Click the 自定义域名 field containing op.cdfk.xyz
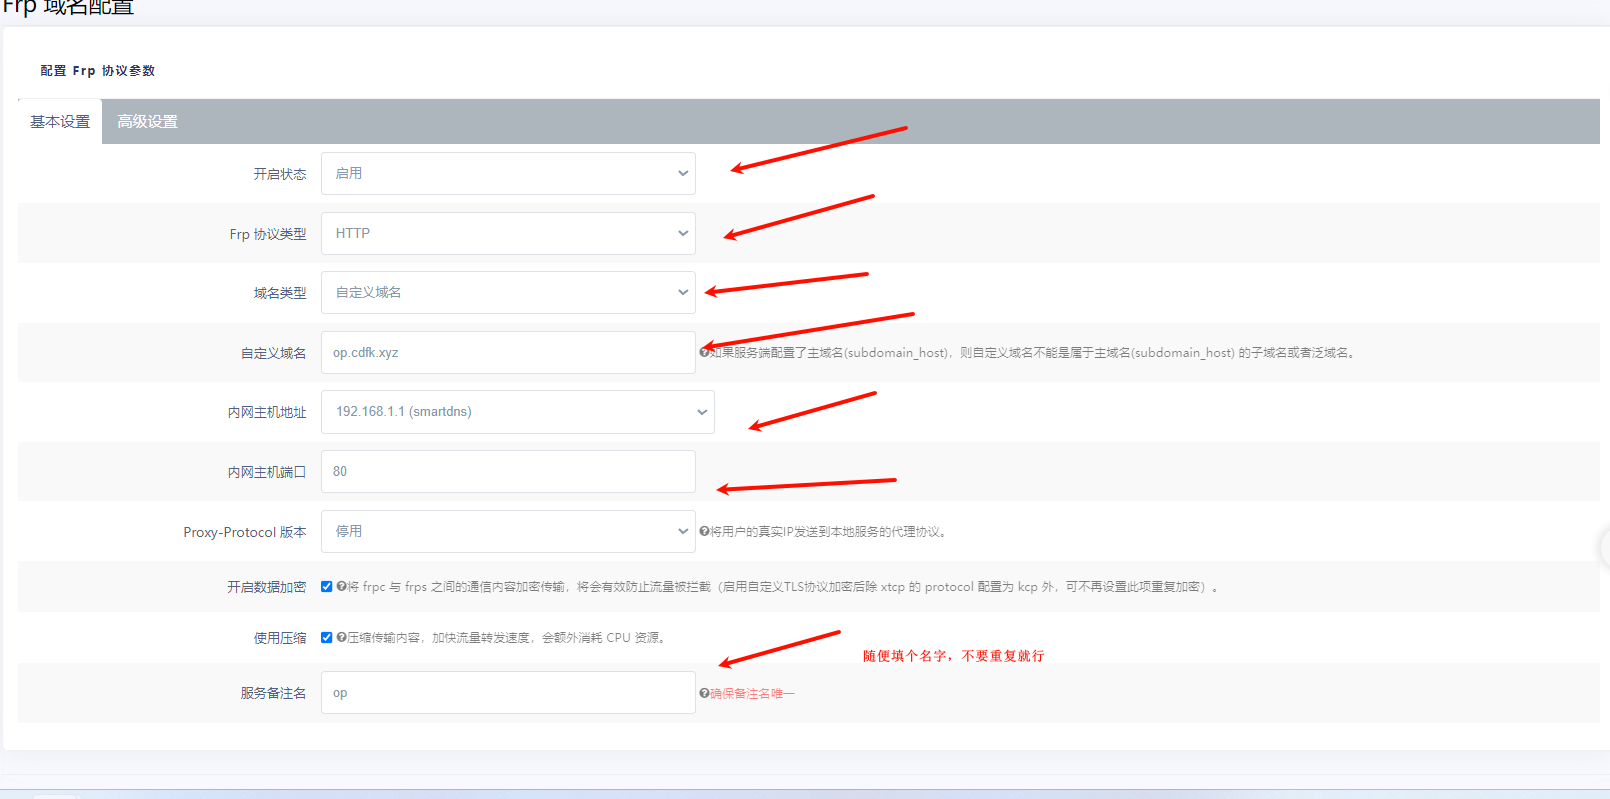Viewport: 1610px width, 799px height. click(508, 353)
